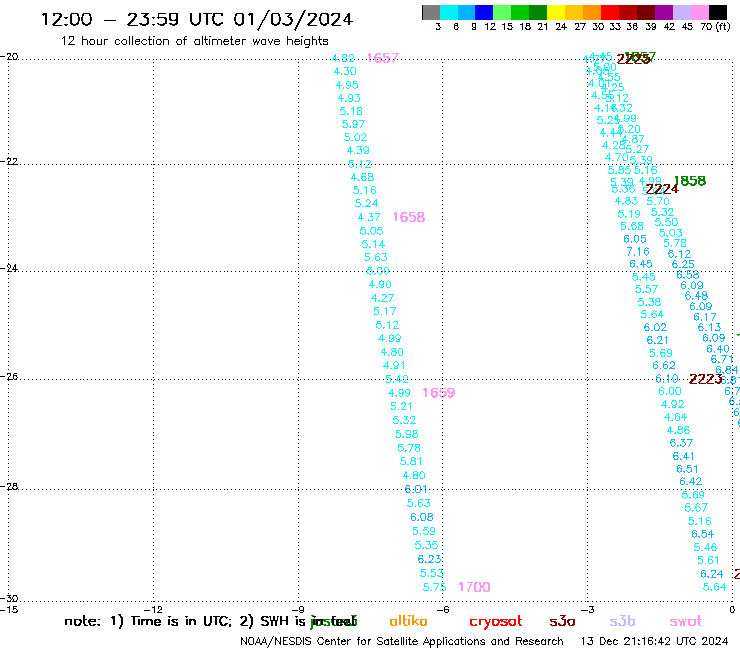Screen dimensions: 740x650
Task: Select the lavender s3b legend label
Action: pos(622,621)
